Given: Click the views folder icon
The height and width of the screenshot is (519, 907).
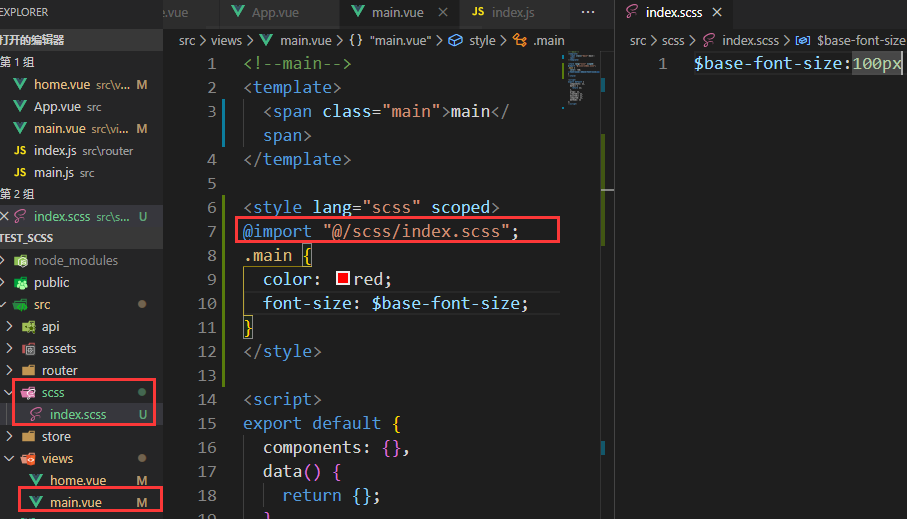Looking at the screenshot, I should tap(28, 459).
